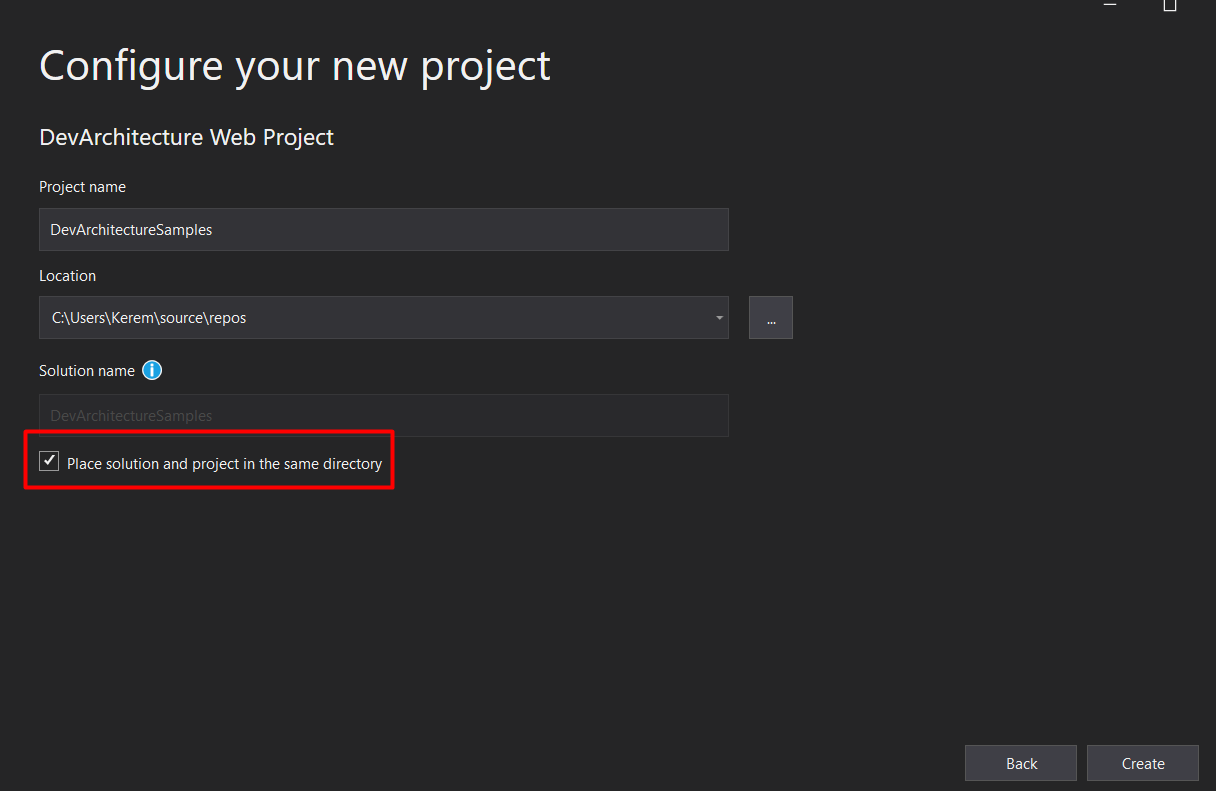Untick the same directory checkbox box
The height and width of the screenshot is (791, 1216).
coord(49,461)
